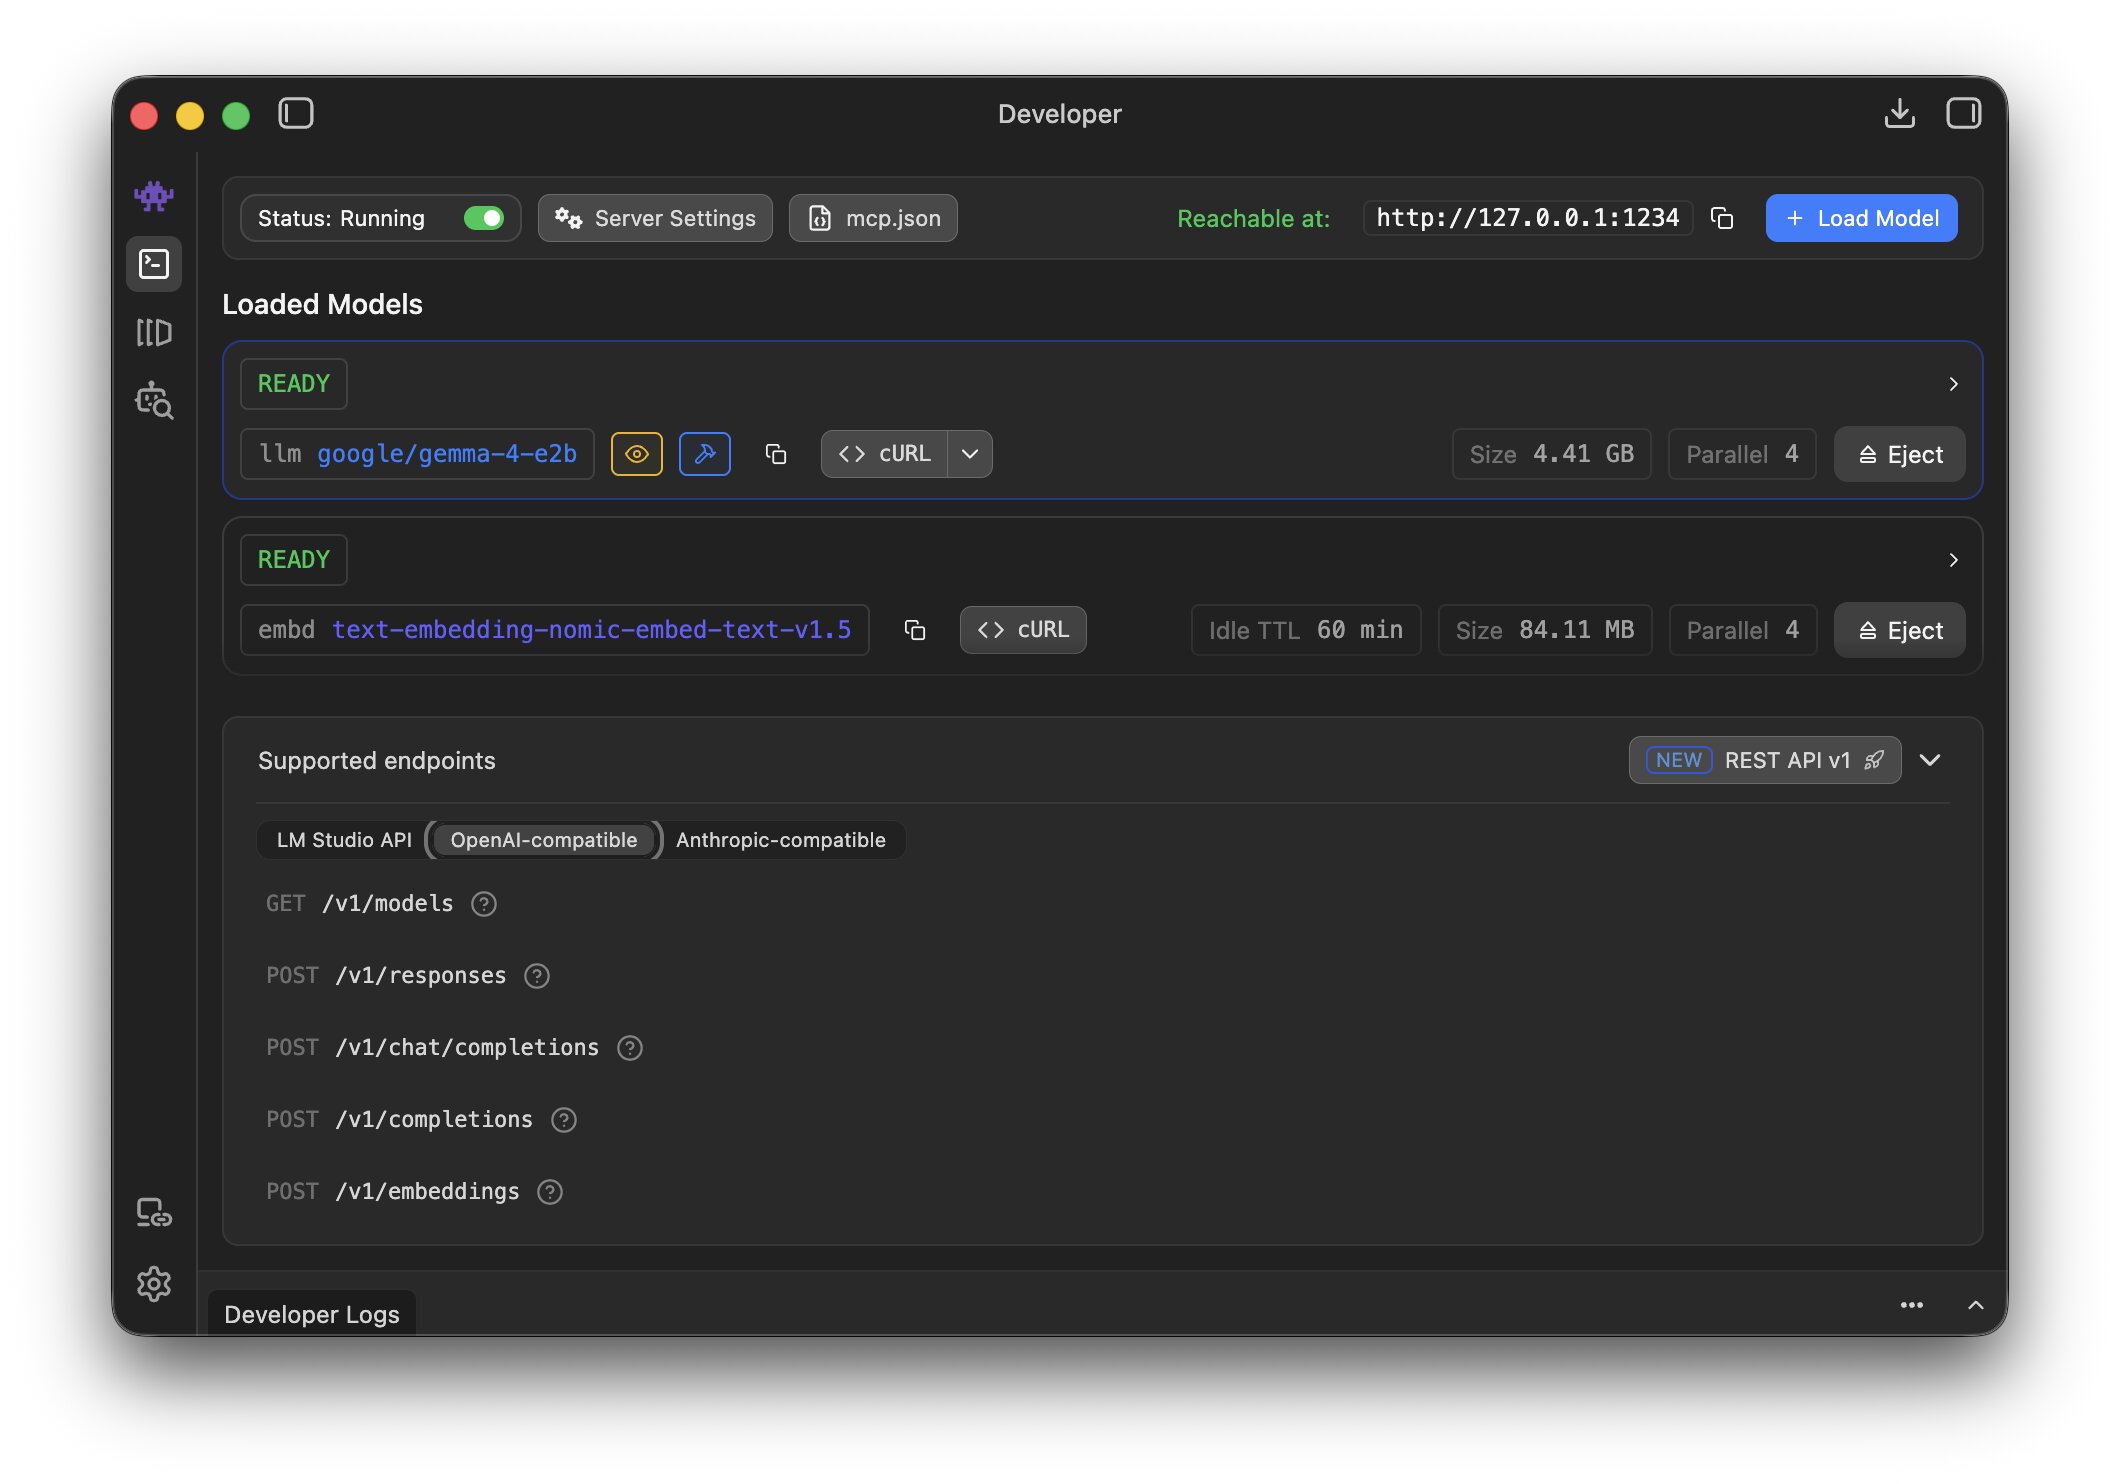
Task: Show help for POST /v1/completions
Action: (564, 1120)
